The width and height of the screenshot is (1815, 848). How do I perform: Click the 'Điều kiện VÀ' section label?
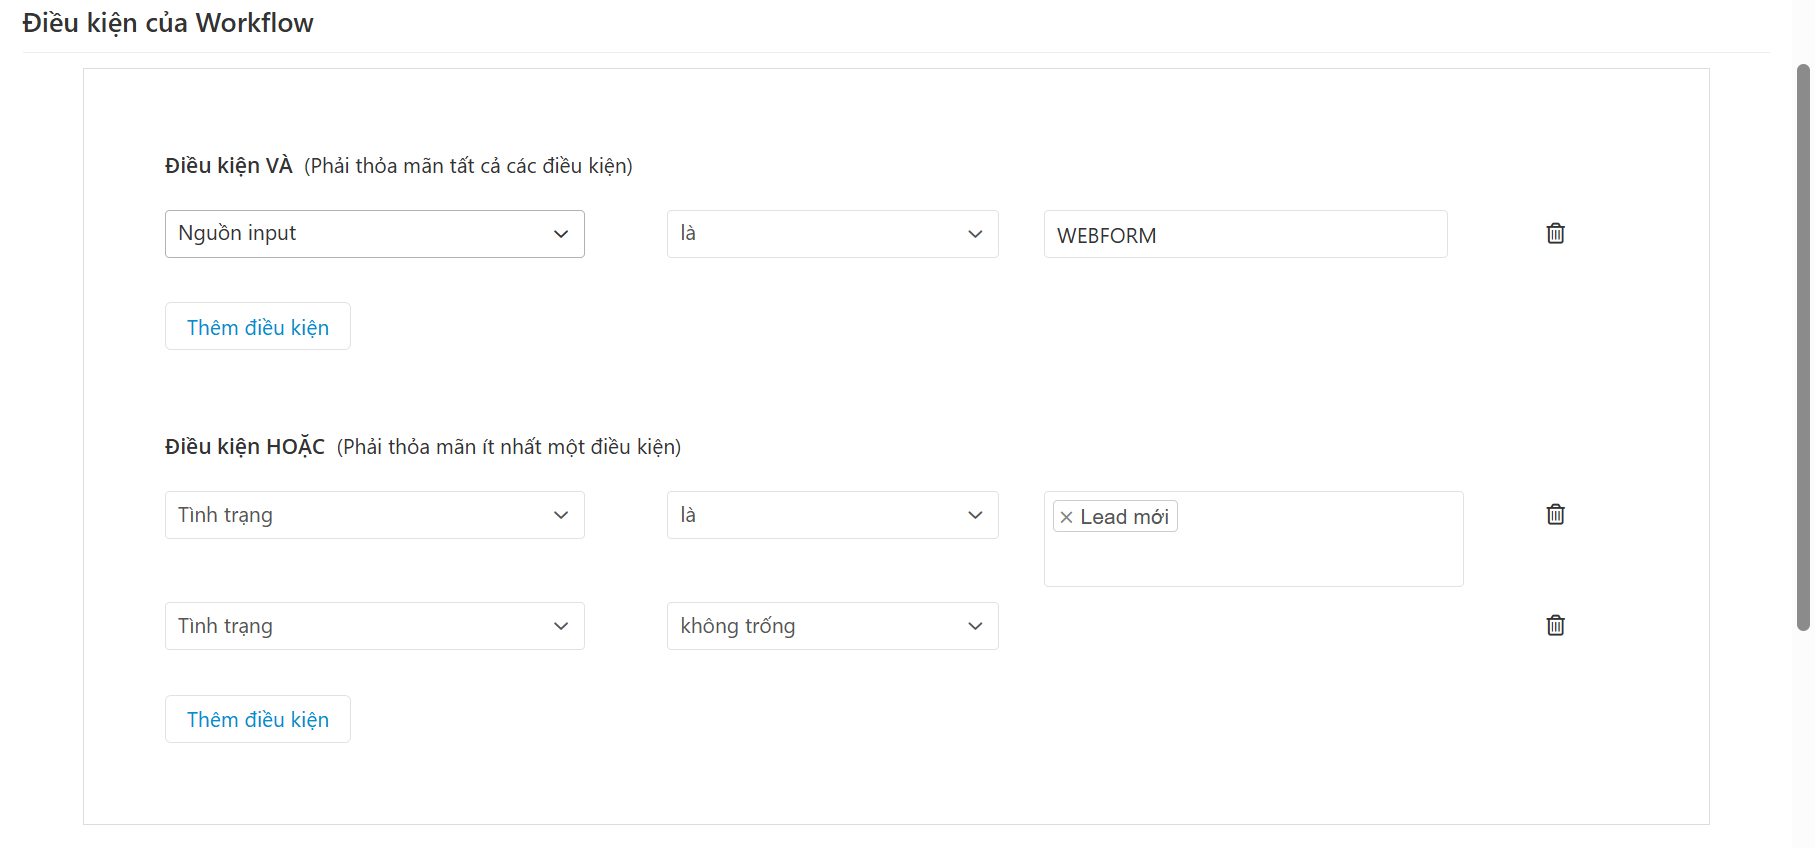click(228, 166)
